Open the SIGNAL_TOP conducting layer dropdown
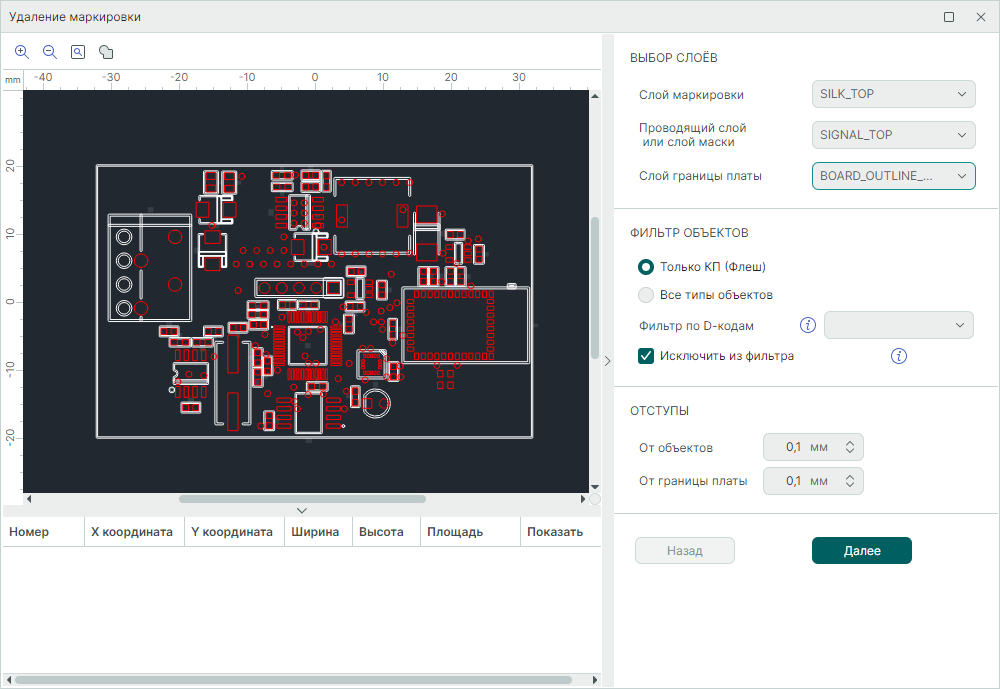1000x689 pixels. point(893,134)
